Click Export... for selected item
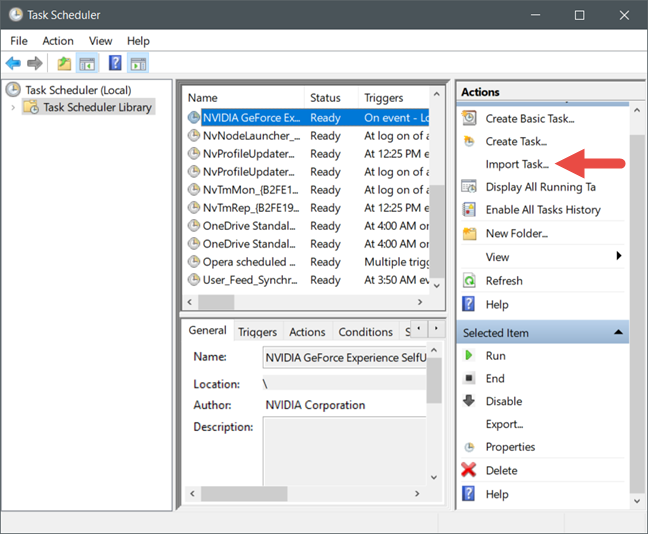 coord(504,424)
